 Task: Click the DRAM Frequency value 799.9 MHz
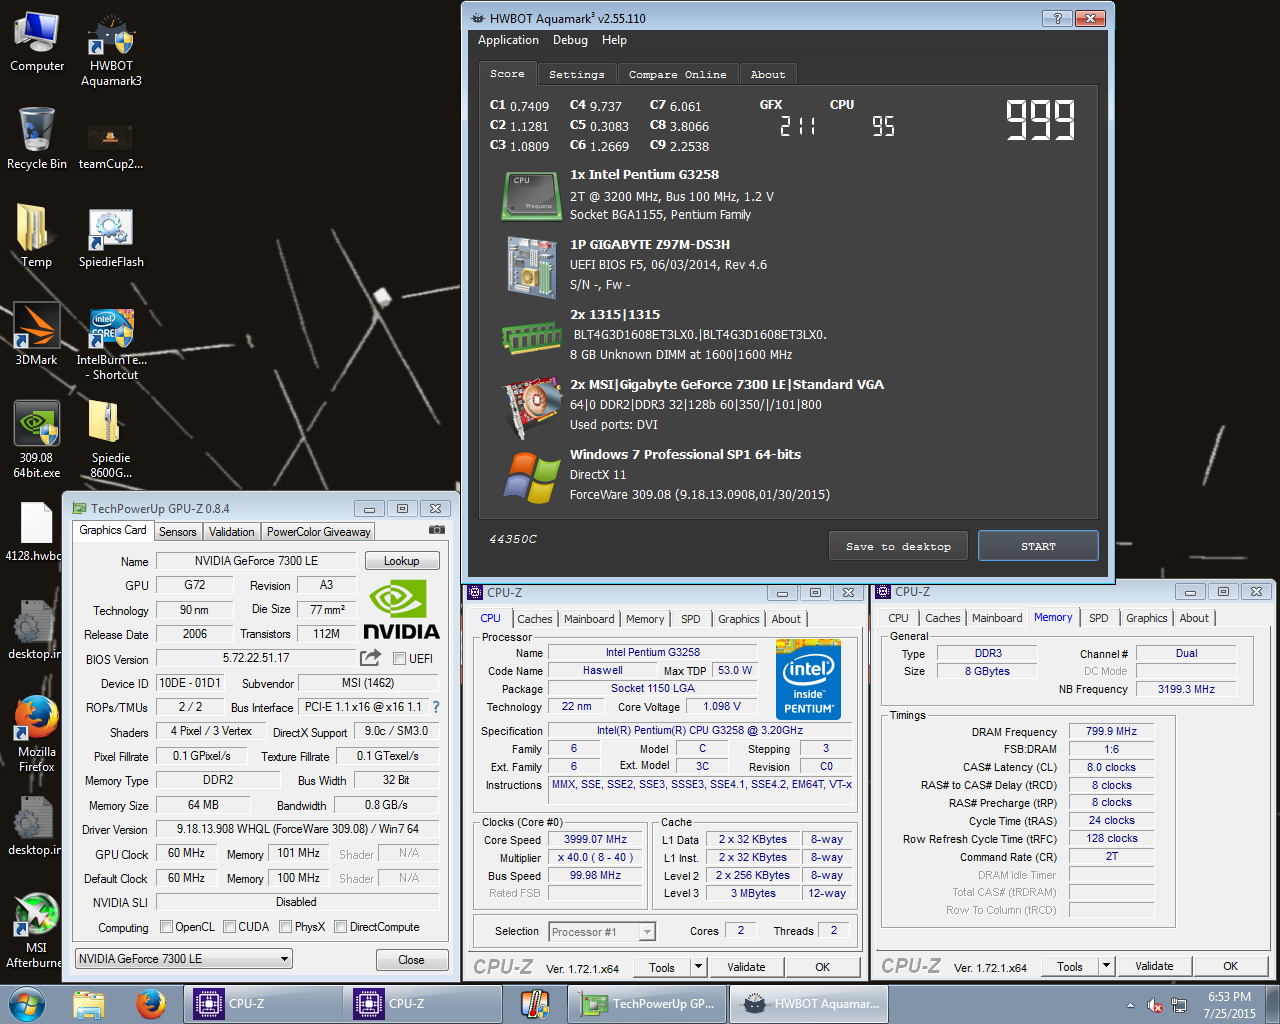[1111, 731]
